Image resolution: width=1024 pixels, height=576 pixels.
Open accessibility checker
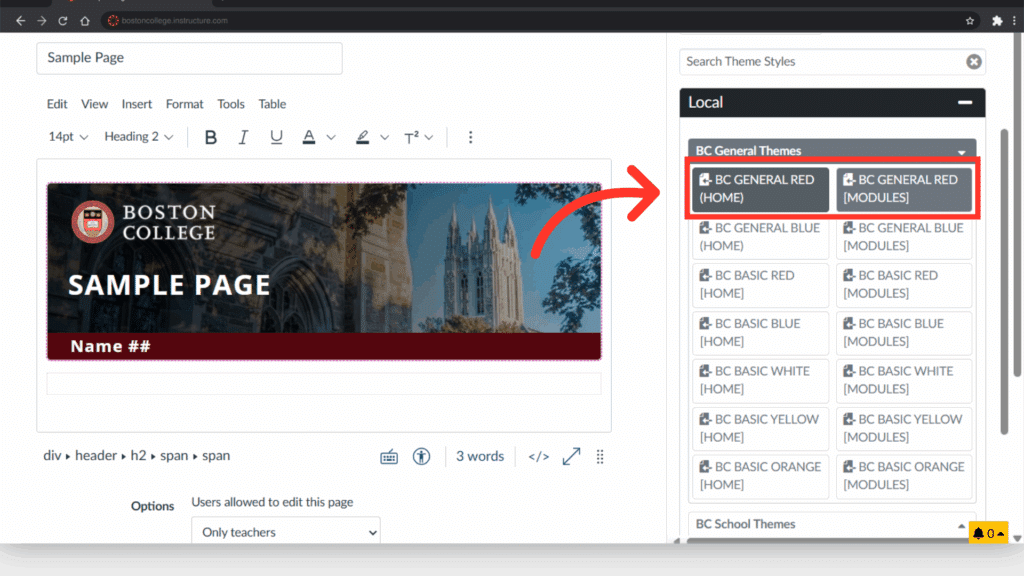421,456
